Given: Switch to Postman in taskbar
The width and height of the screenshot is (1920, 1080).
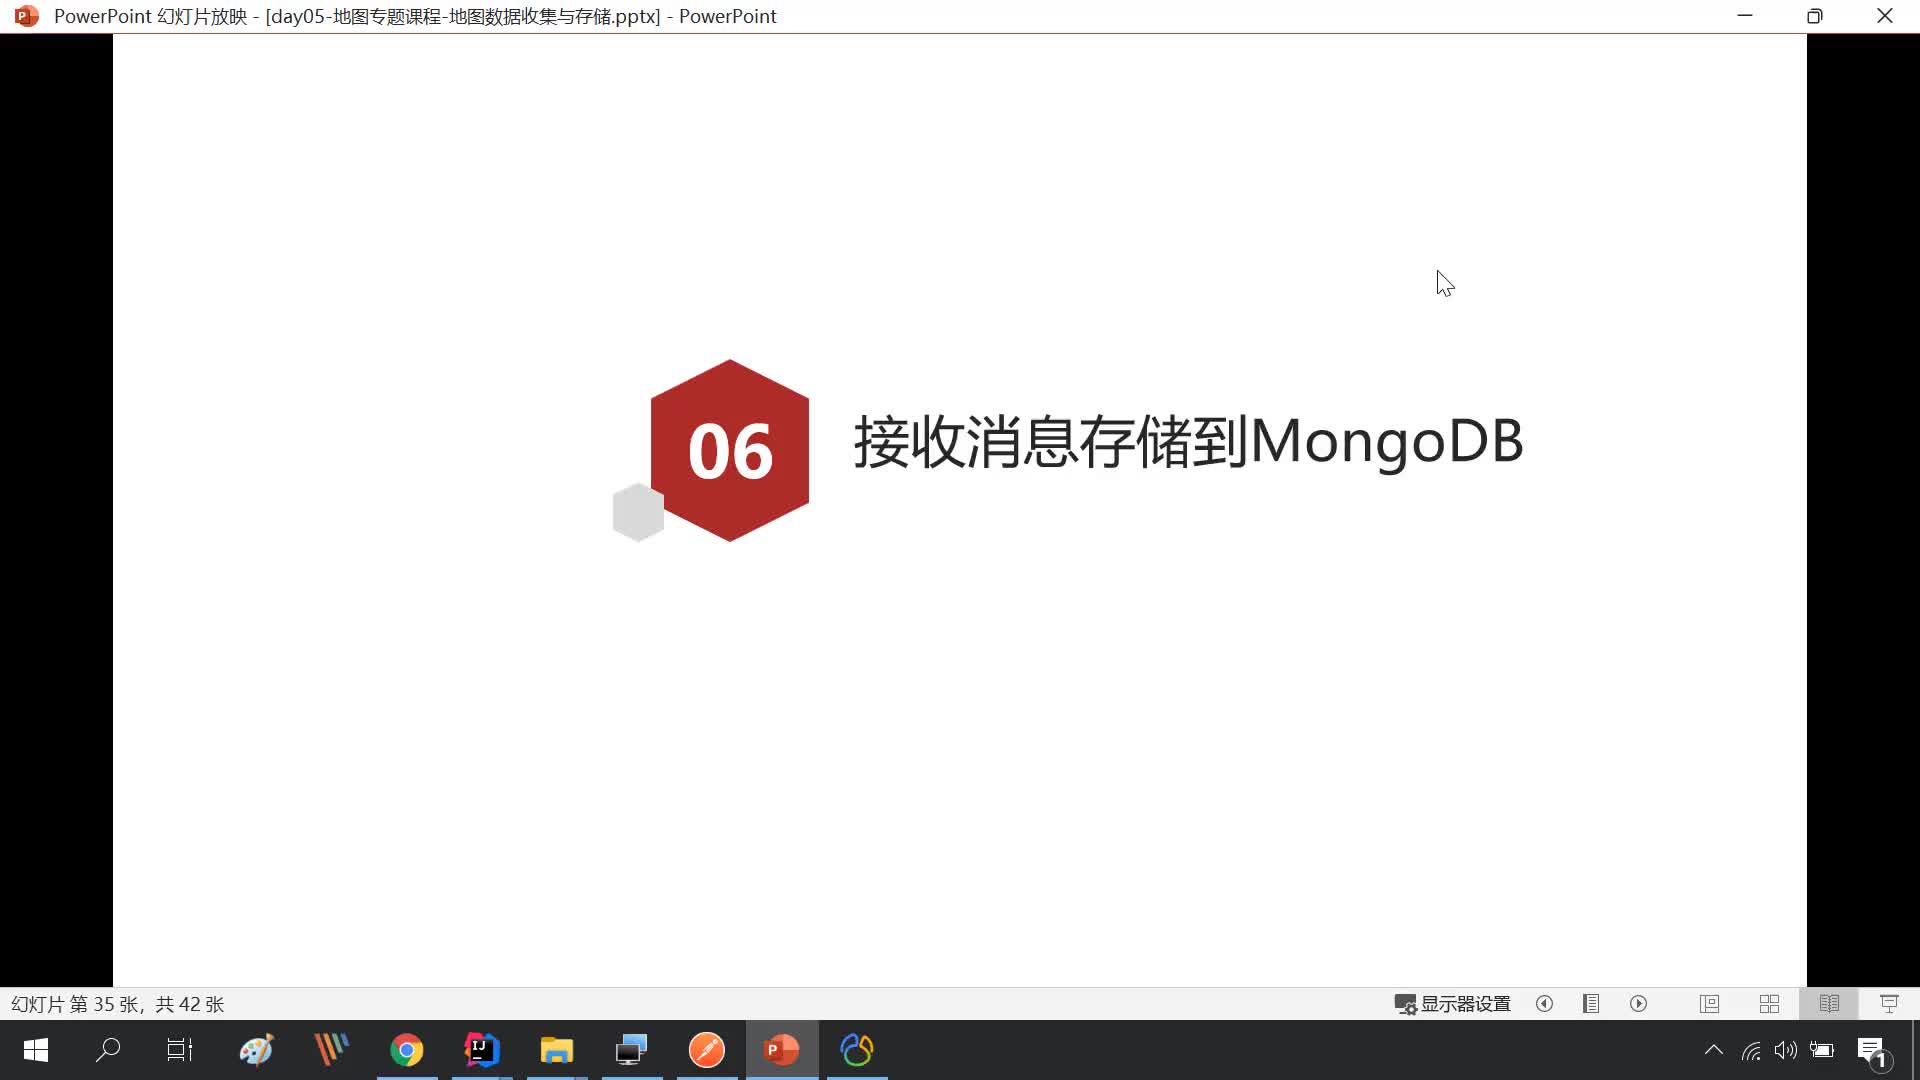Looking at the screenshot, I should tap(707, 1050).
